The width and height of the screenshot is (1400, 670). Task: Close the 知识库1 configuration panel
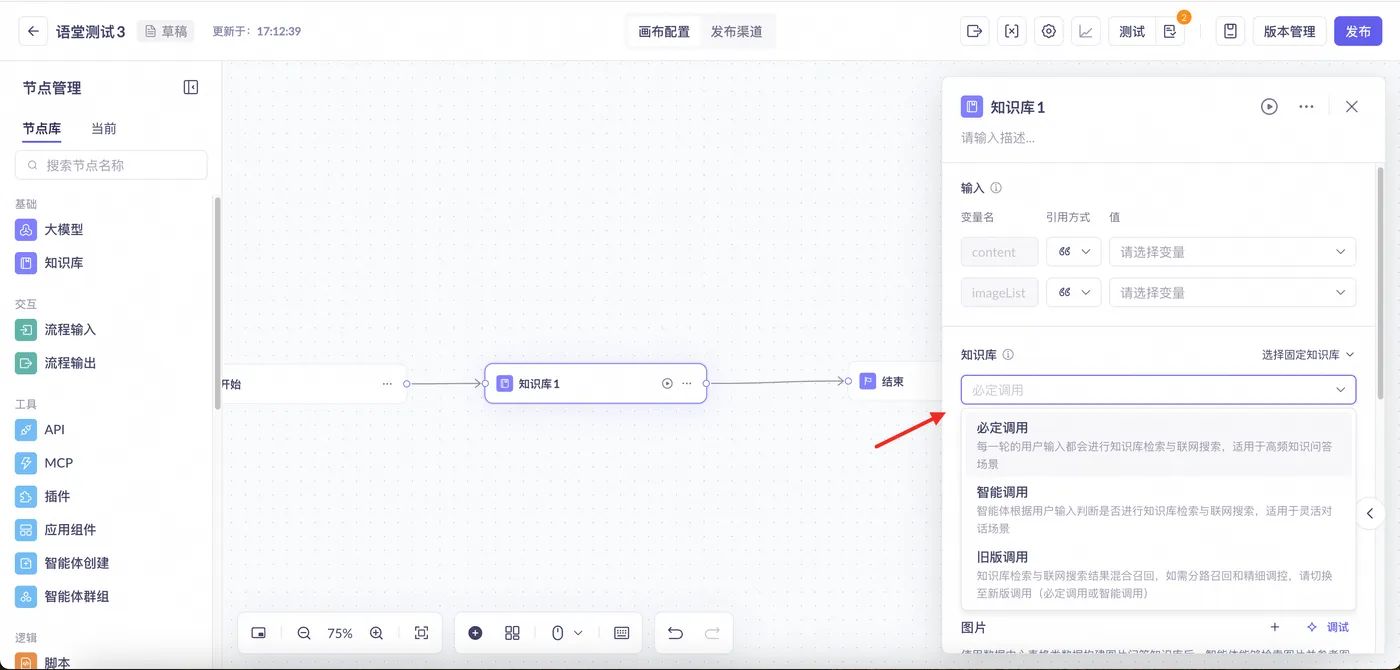coord(1352,106)
